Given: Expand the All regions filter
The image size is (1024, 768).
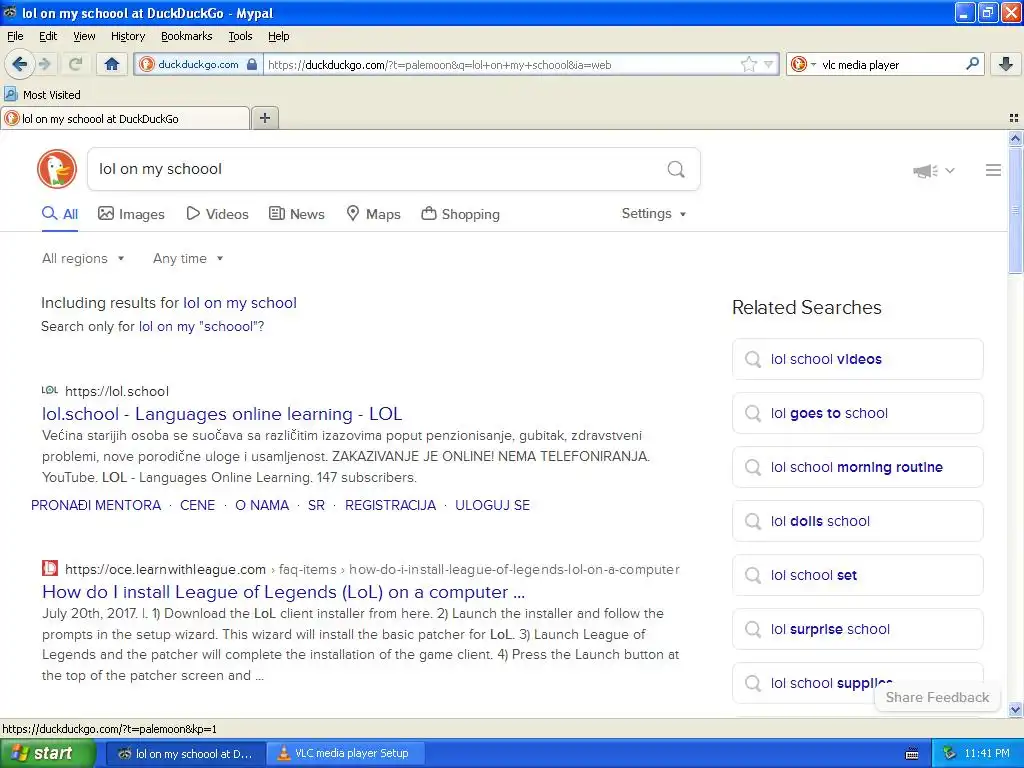Looking at the screenshot, I should pos(83,259).
